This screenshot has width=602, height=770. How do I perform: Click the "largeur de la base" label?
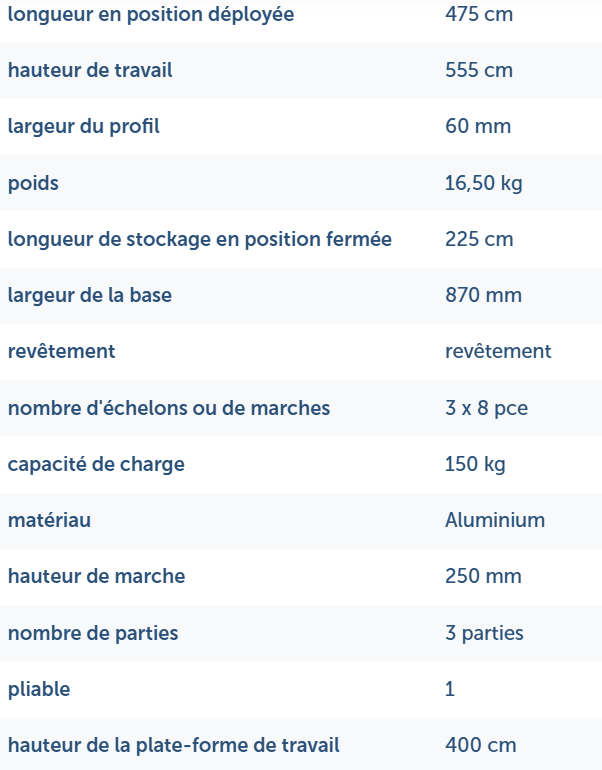point(89,295)
